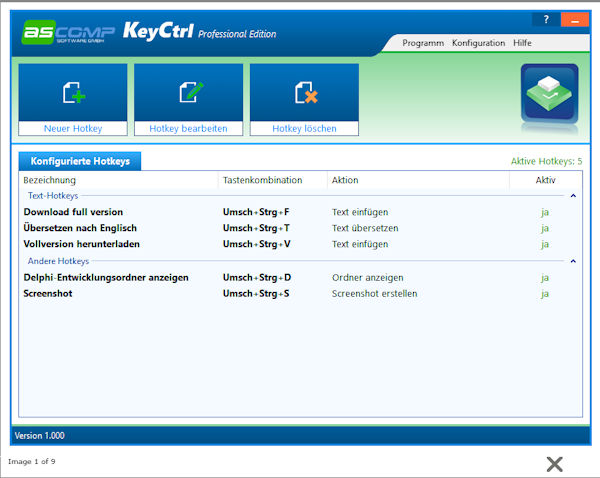The image size is (600, 478).
Task: Click Text einfügen in Download full version row
Action: 360,212
